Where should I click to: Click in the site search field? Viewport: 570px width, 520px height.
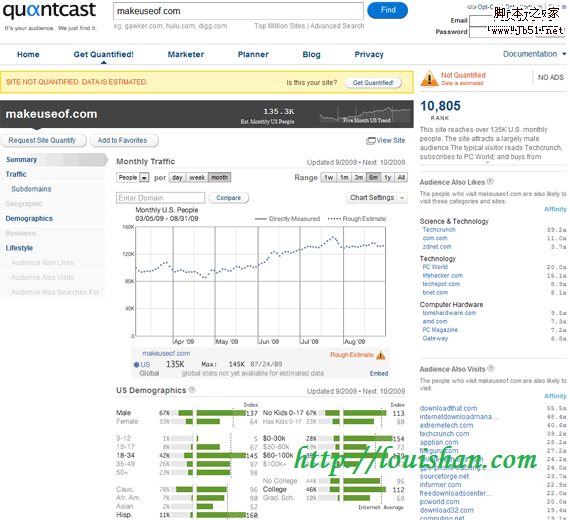238,11
